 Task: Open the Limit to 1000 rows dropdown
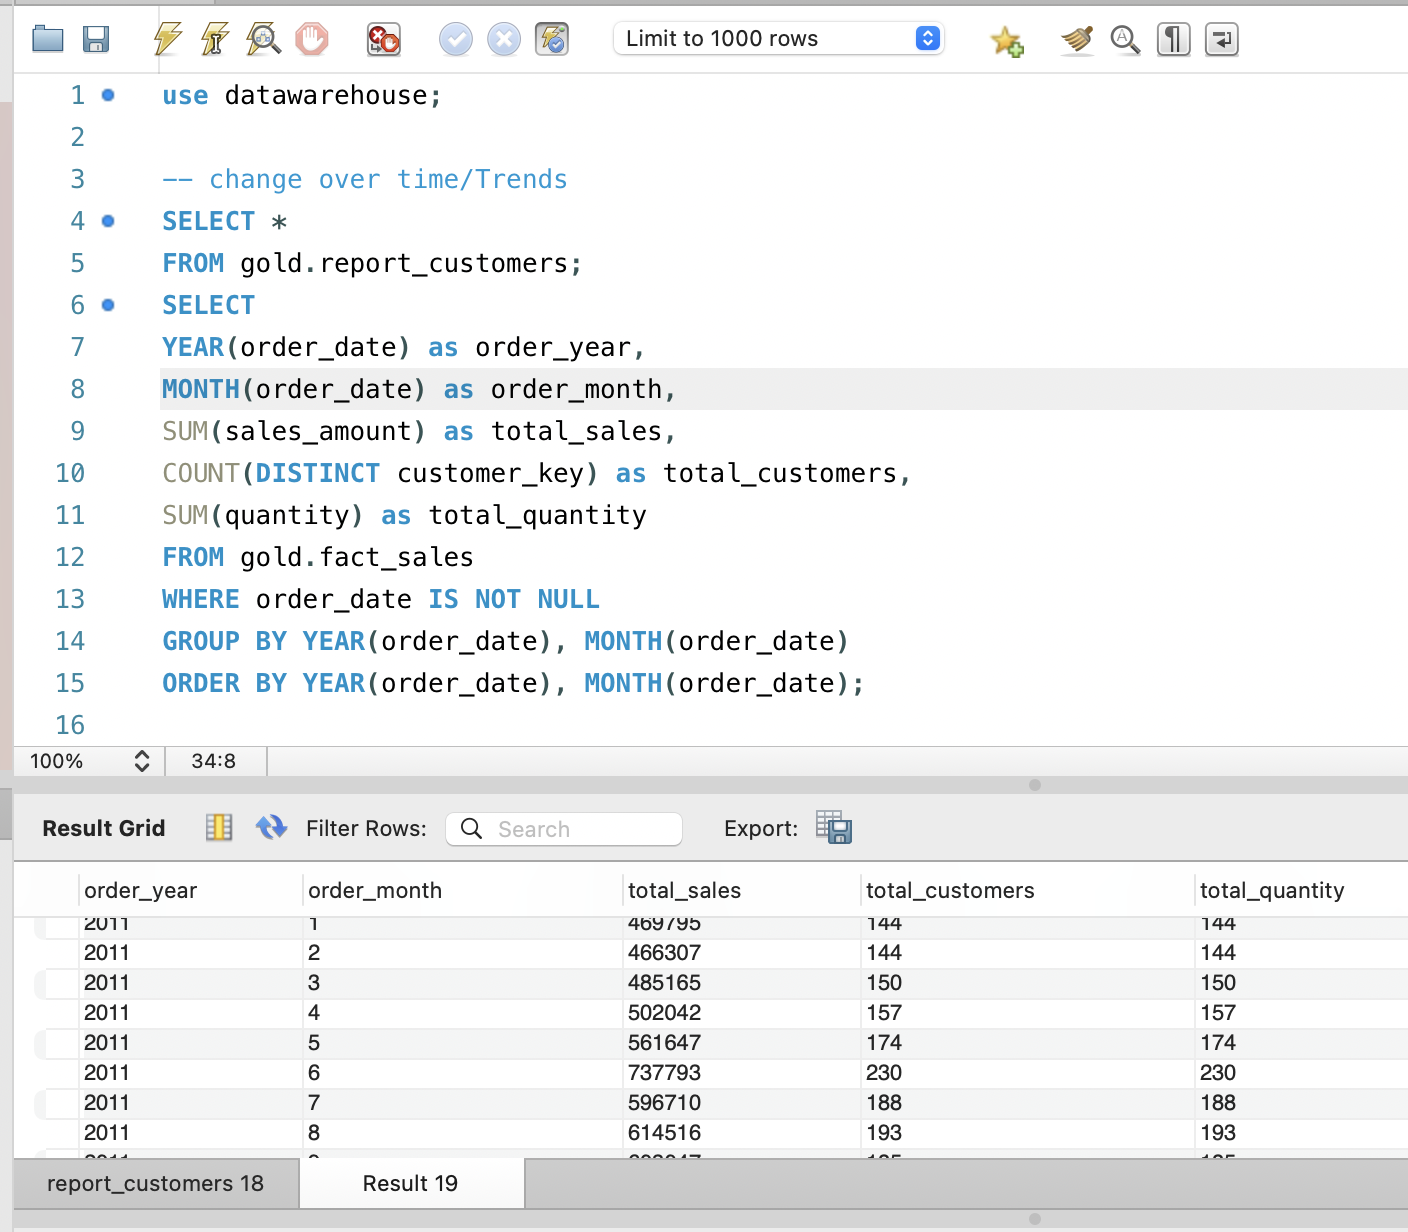(779, 38)
